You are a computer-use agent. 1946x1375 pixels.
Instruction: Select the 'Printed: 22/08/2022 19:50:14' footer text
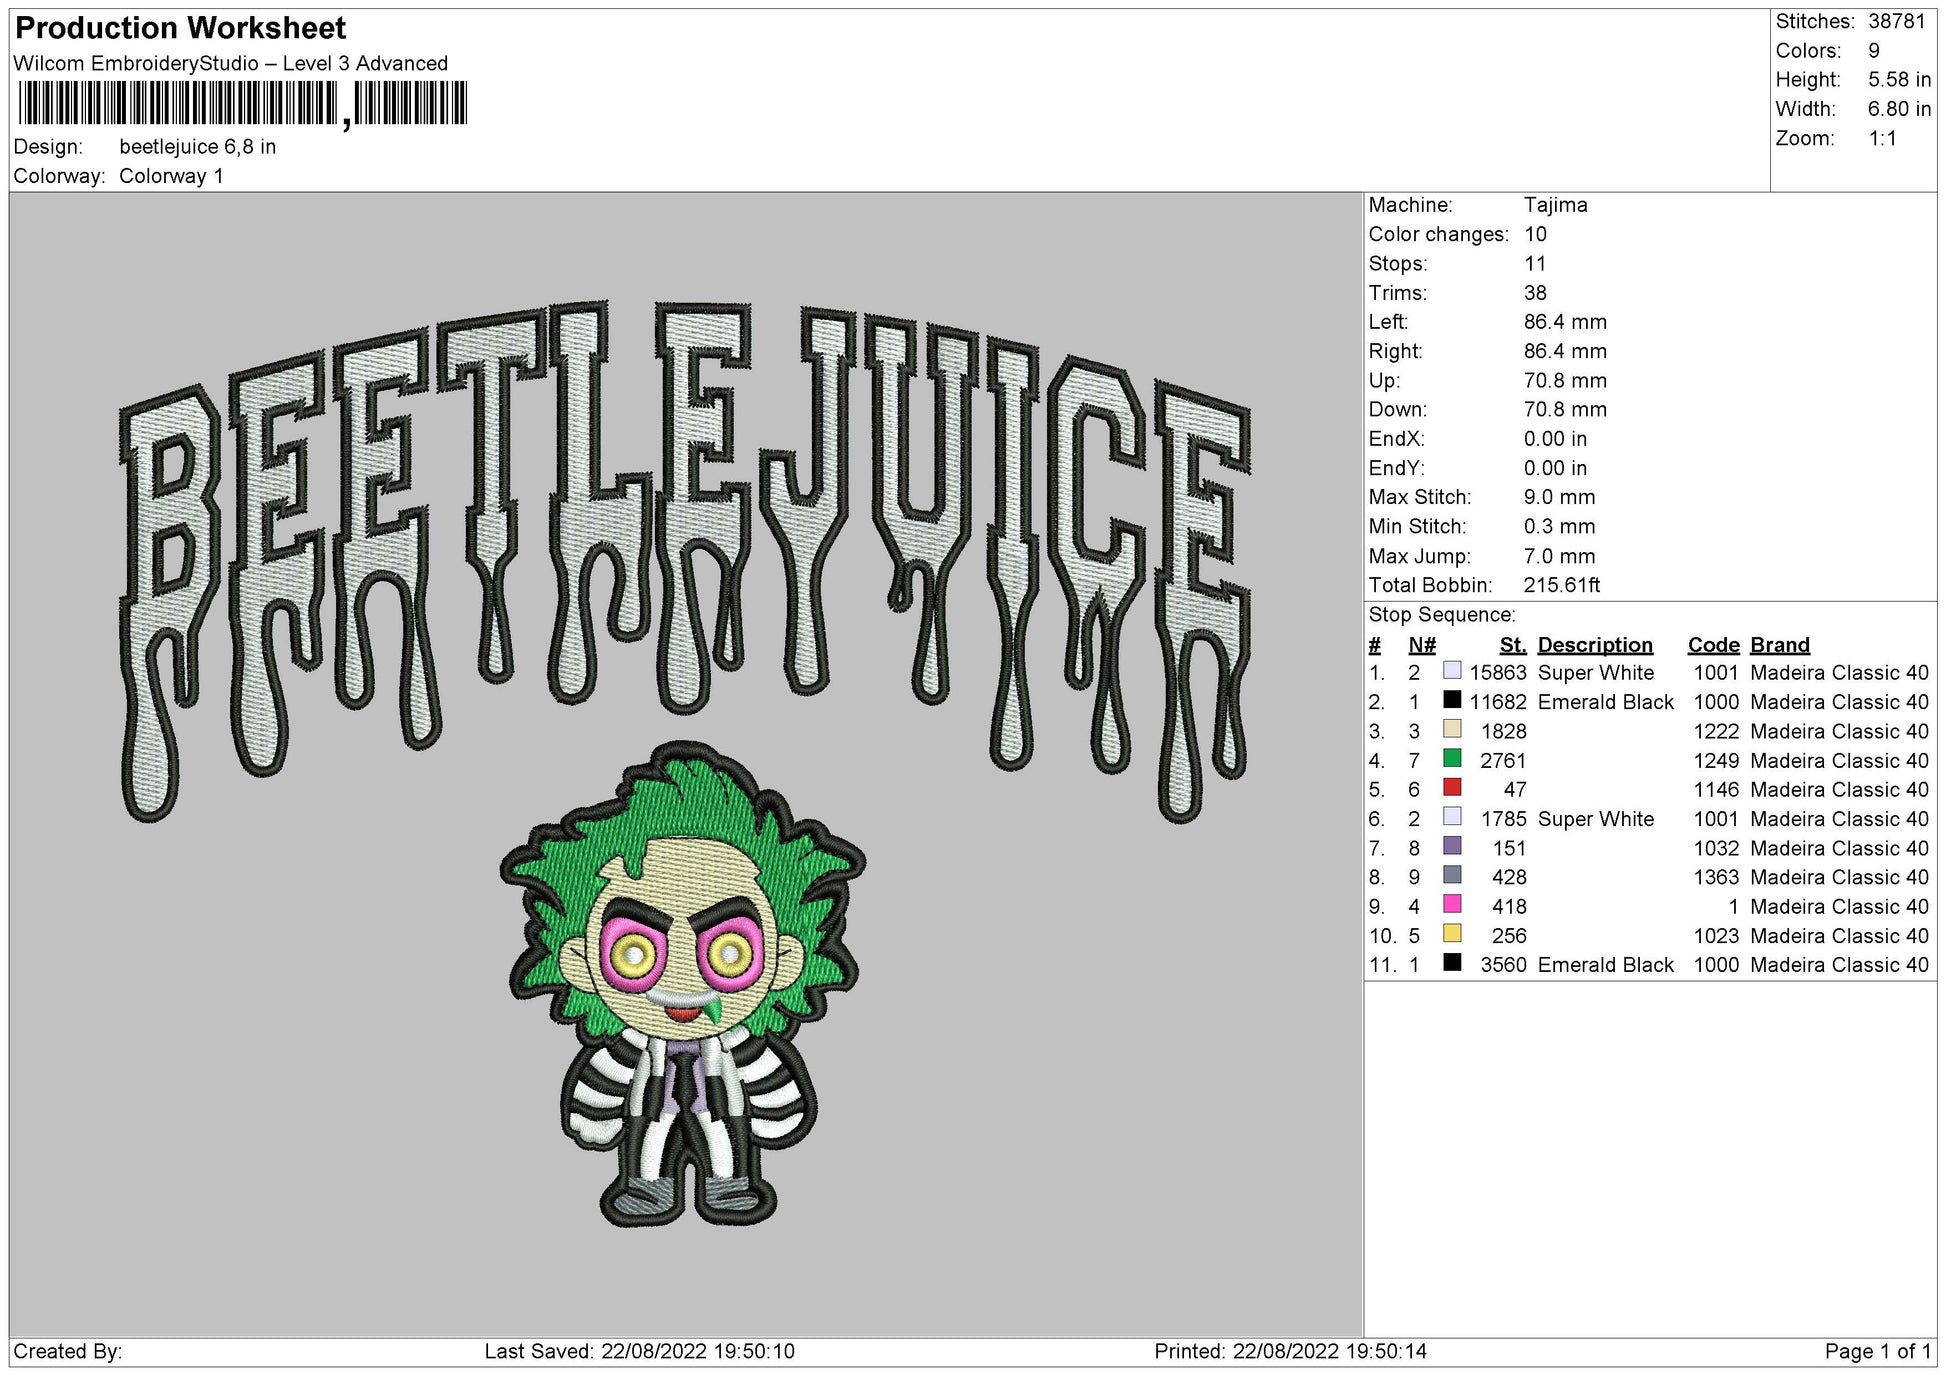pos(1291,1352)
